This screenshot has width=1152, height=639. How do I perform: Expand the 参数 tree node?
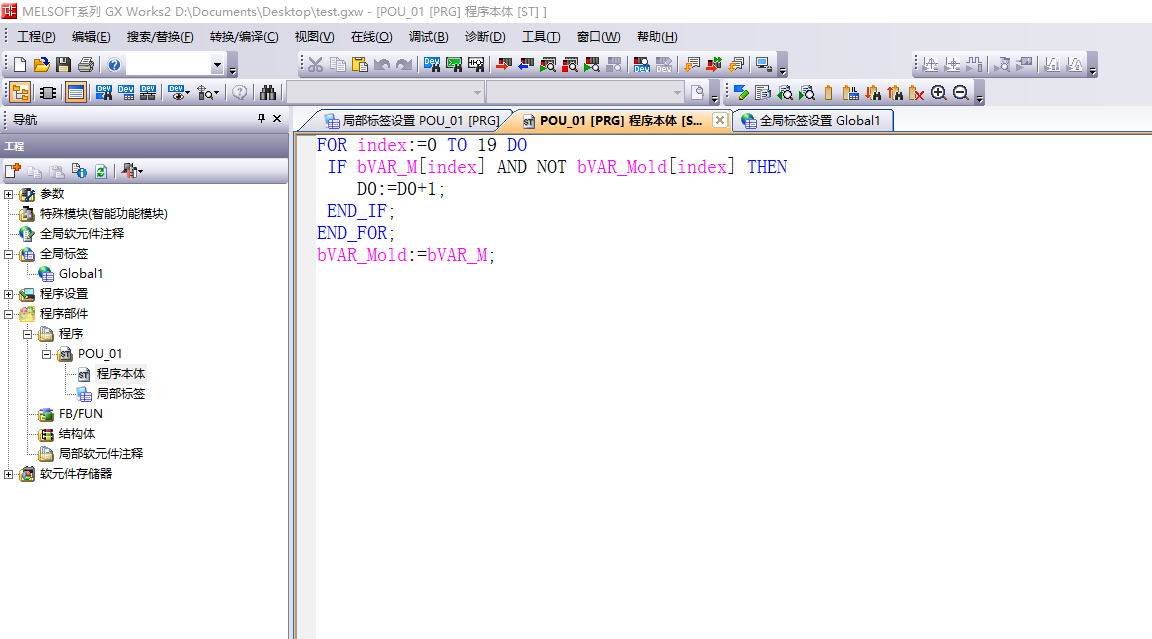point(9,194)
